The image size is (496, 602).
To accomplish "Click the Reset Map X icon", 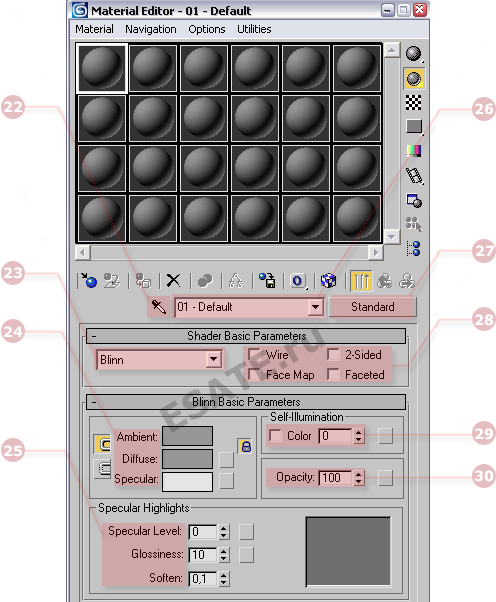I will tap(174, 281).
